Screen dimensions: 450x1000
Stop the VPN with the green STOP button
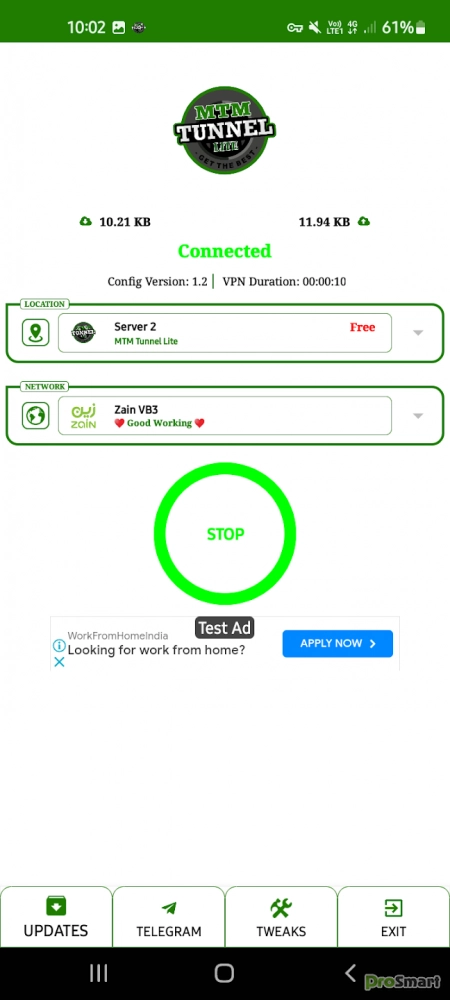tap(225, 534)
